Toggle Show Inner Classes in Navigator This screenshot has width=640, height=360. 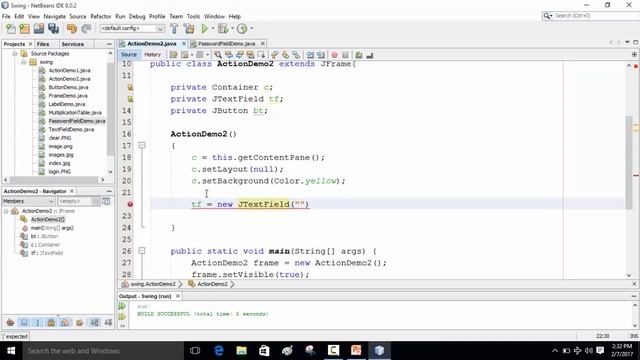[65, 323]
